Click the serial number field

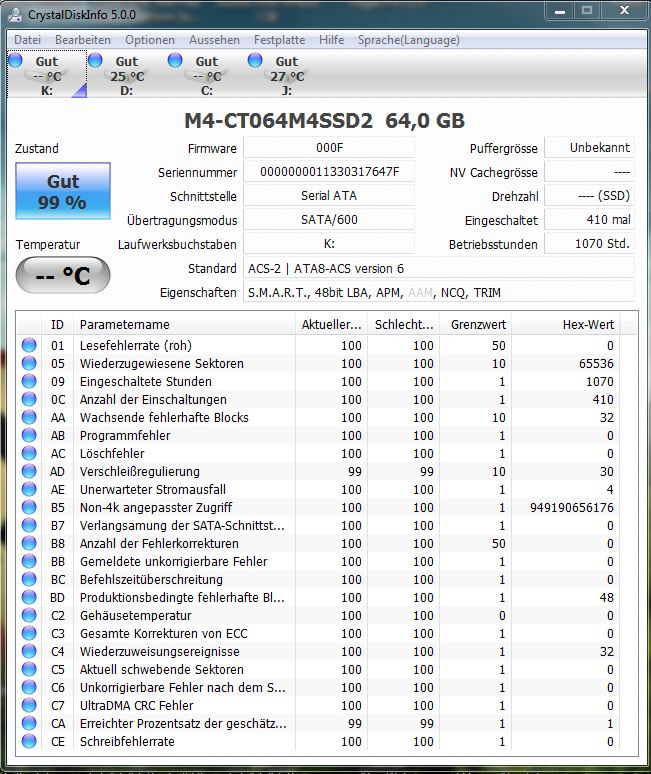click(329, 172)
